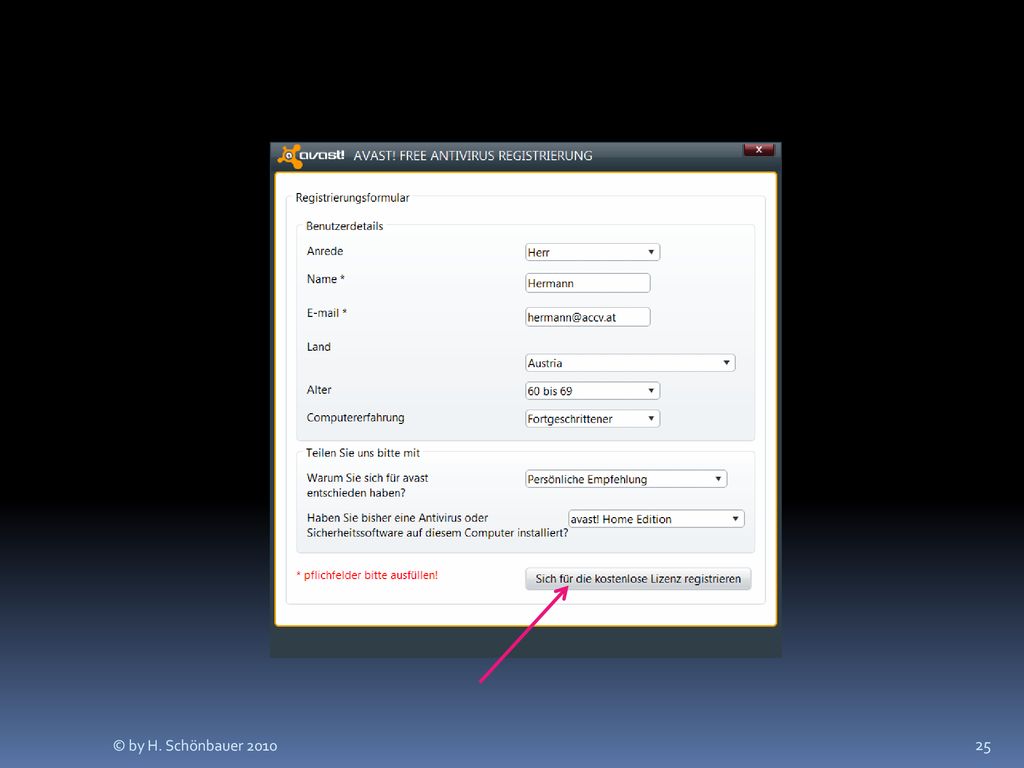Click the avast! logo in title bar
The width and height of the screenshot is (1024, 768).
click(311, 156)
